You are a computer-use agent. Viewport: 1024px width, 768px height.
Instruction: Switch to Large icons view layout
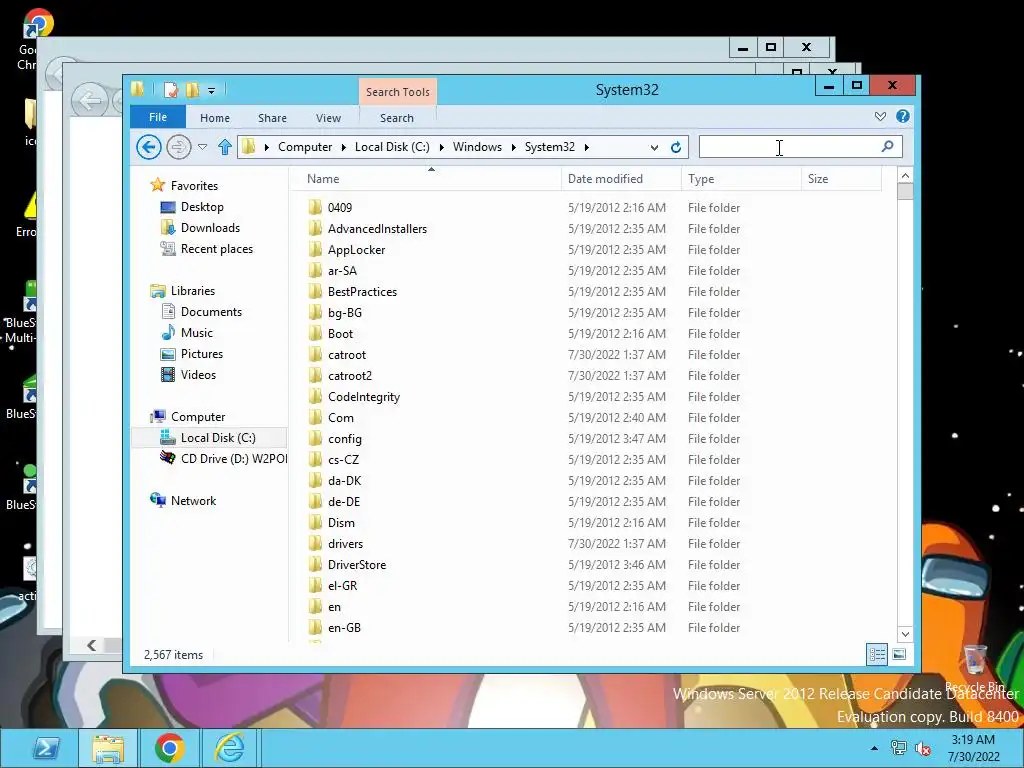899,654
